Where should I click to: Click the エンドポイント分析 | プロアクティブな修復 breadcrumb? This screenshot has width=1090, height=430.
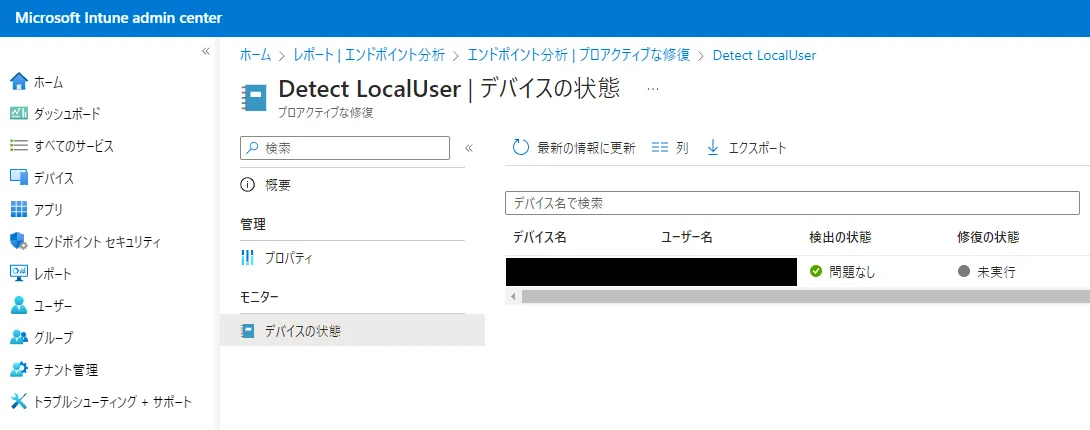click(x=579, y=55)
